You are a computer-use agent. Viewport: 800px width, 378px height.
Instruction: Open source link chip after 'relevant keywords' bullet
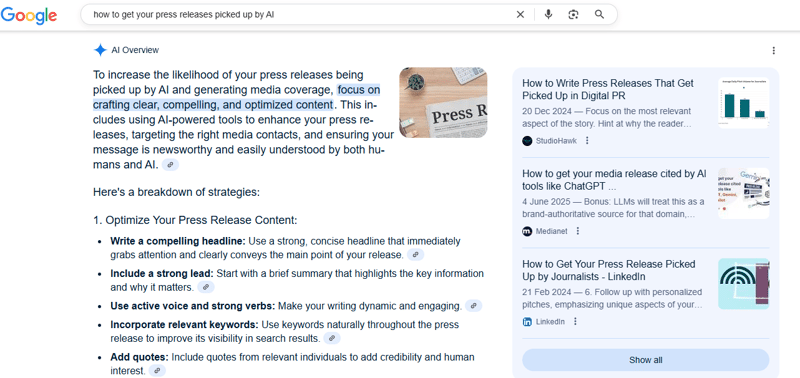[332, 338]
